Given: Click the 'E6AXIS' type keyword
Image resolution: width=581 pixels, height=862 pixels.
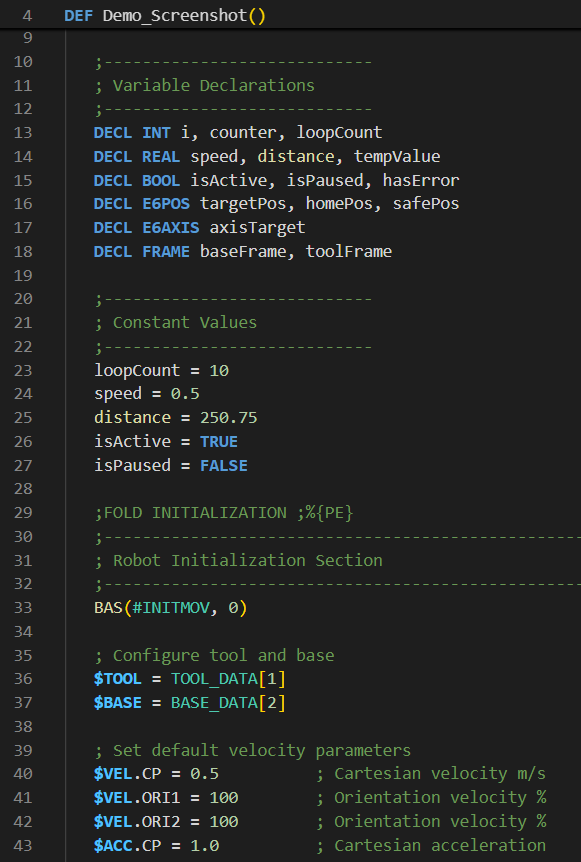Looking at the screenshot, I should coord(171,228).
